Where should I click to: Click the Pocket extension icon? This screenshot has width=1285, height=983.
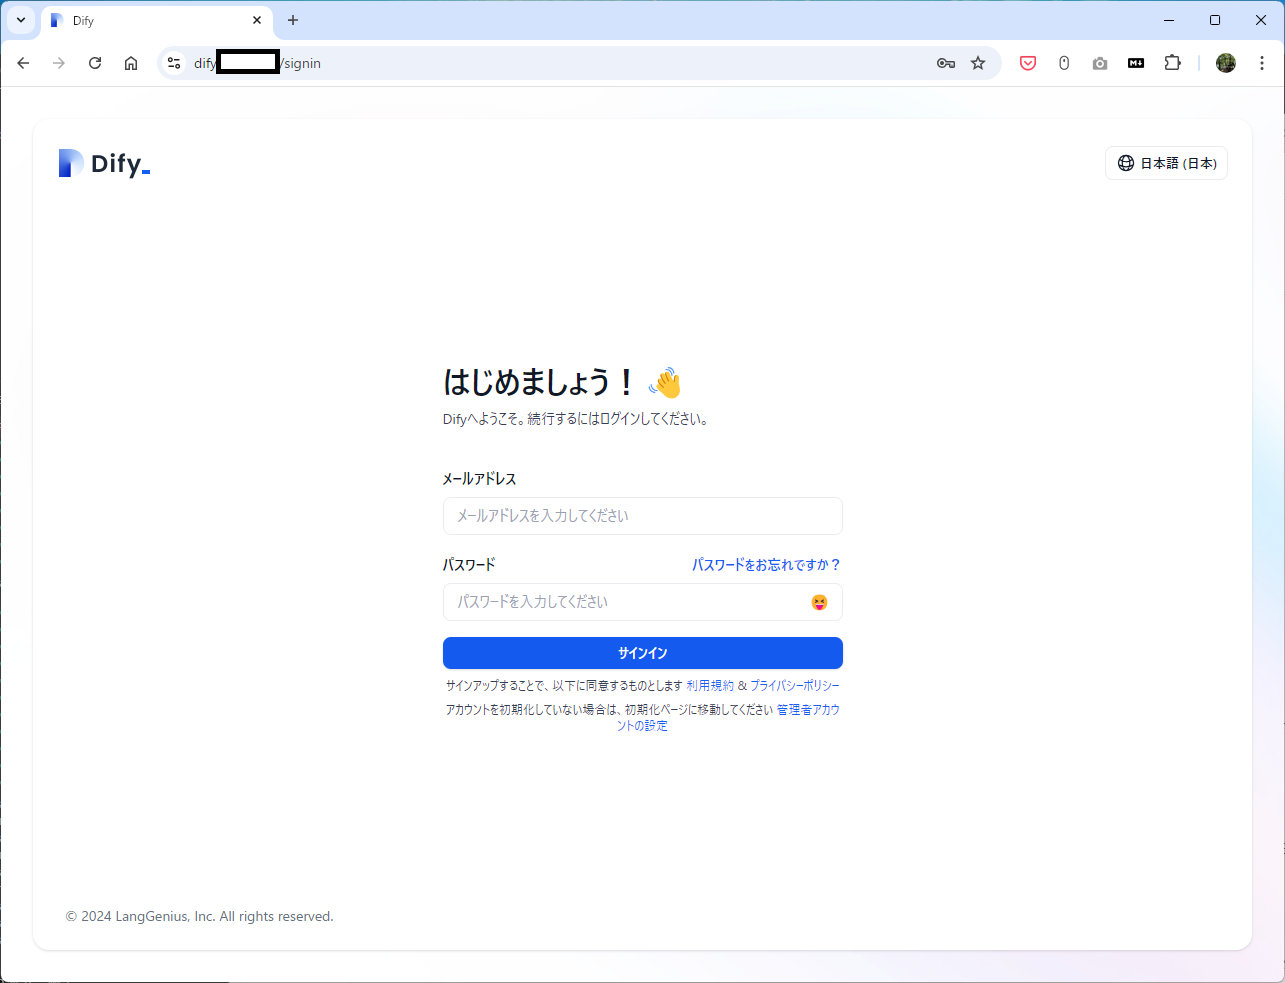tap(1028, 63)
